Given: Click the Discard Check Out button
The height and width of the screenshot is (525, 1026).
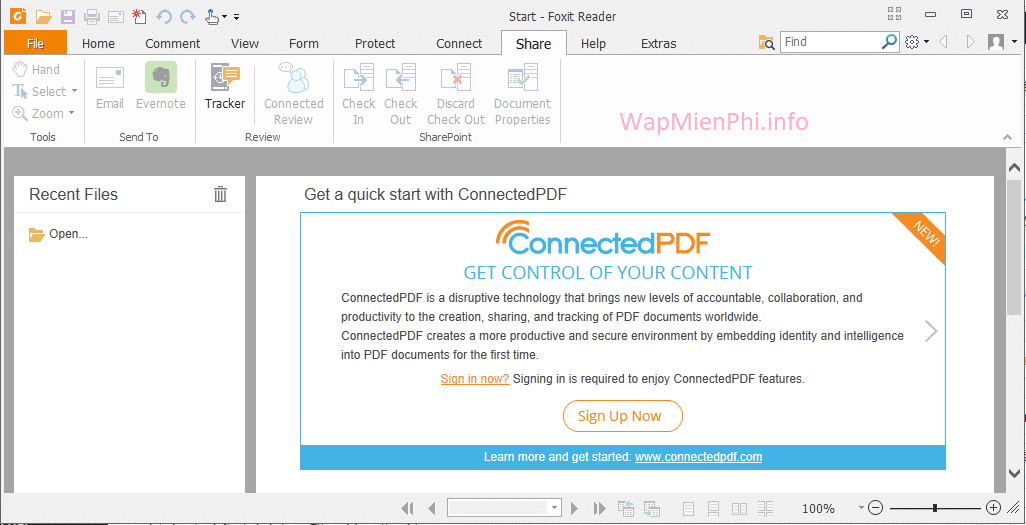Looking at the screenshot, I should (456, 94).
